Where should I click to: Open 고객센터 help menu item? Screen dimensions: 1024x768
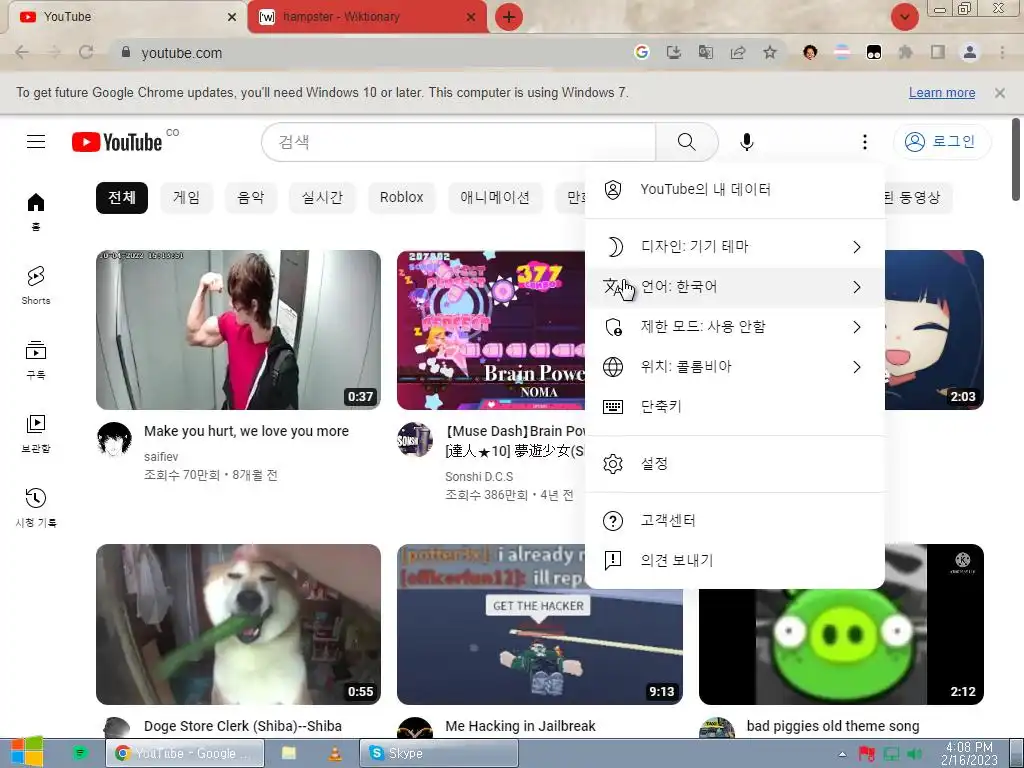click(x=735, y=520)
